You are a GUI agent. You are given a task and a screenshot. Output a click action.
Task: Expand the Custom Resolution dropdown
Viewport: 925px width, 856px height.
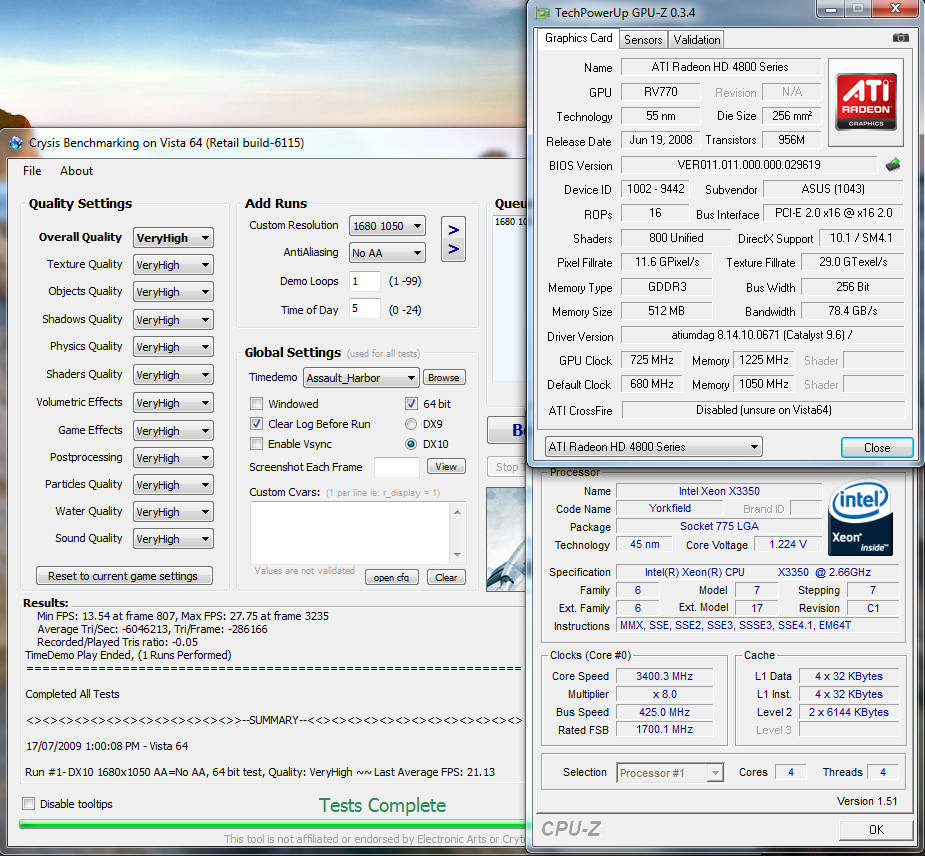[x=387, y=226]
